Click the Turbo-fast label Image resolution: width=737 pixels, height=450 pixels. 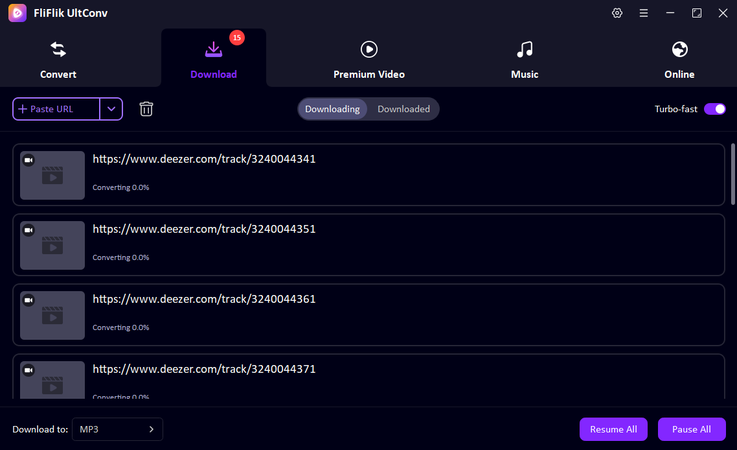point(676,109)
